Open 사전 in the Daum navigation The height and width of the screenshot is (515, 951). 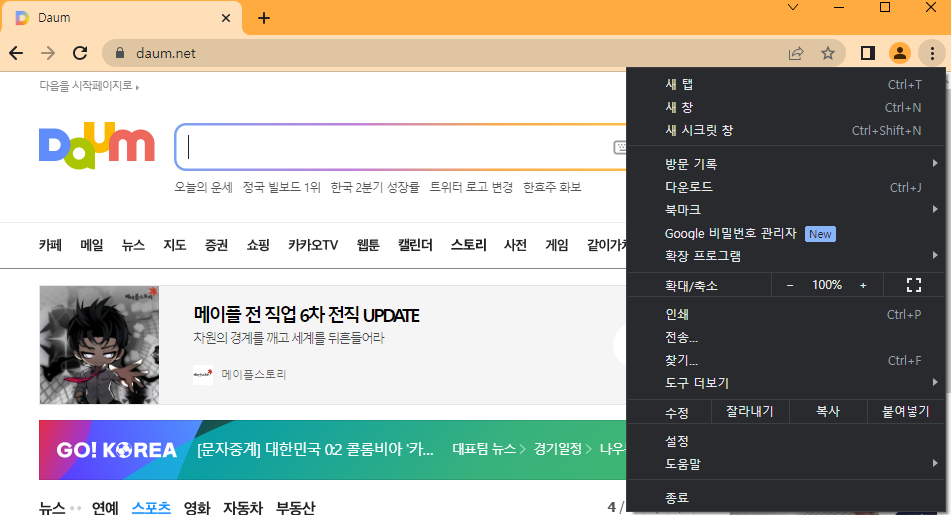click(516, 245)
